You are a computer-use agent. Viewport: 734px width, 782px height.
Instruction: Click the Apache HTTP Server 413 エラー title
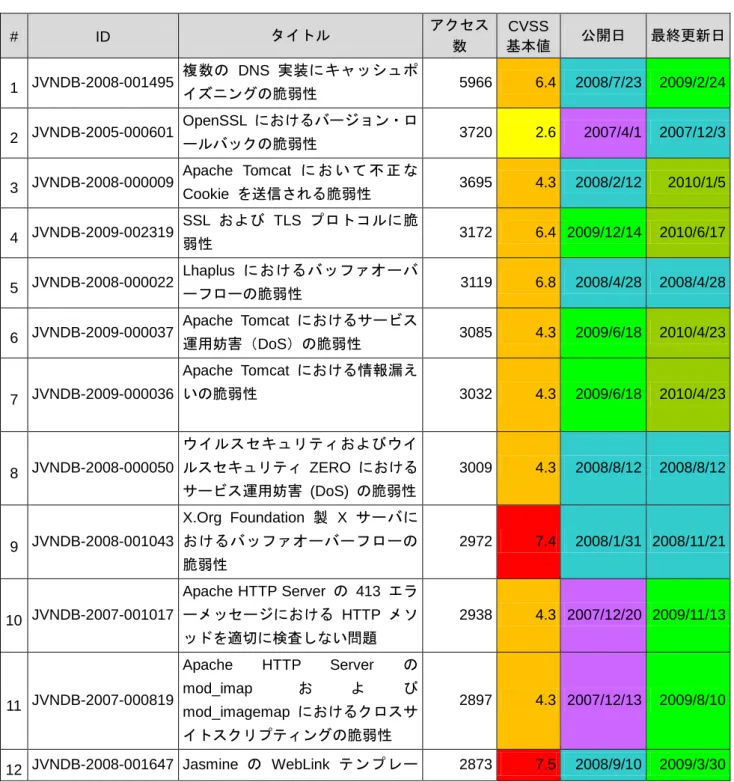pos(300,615)
